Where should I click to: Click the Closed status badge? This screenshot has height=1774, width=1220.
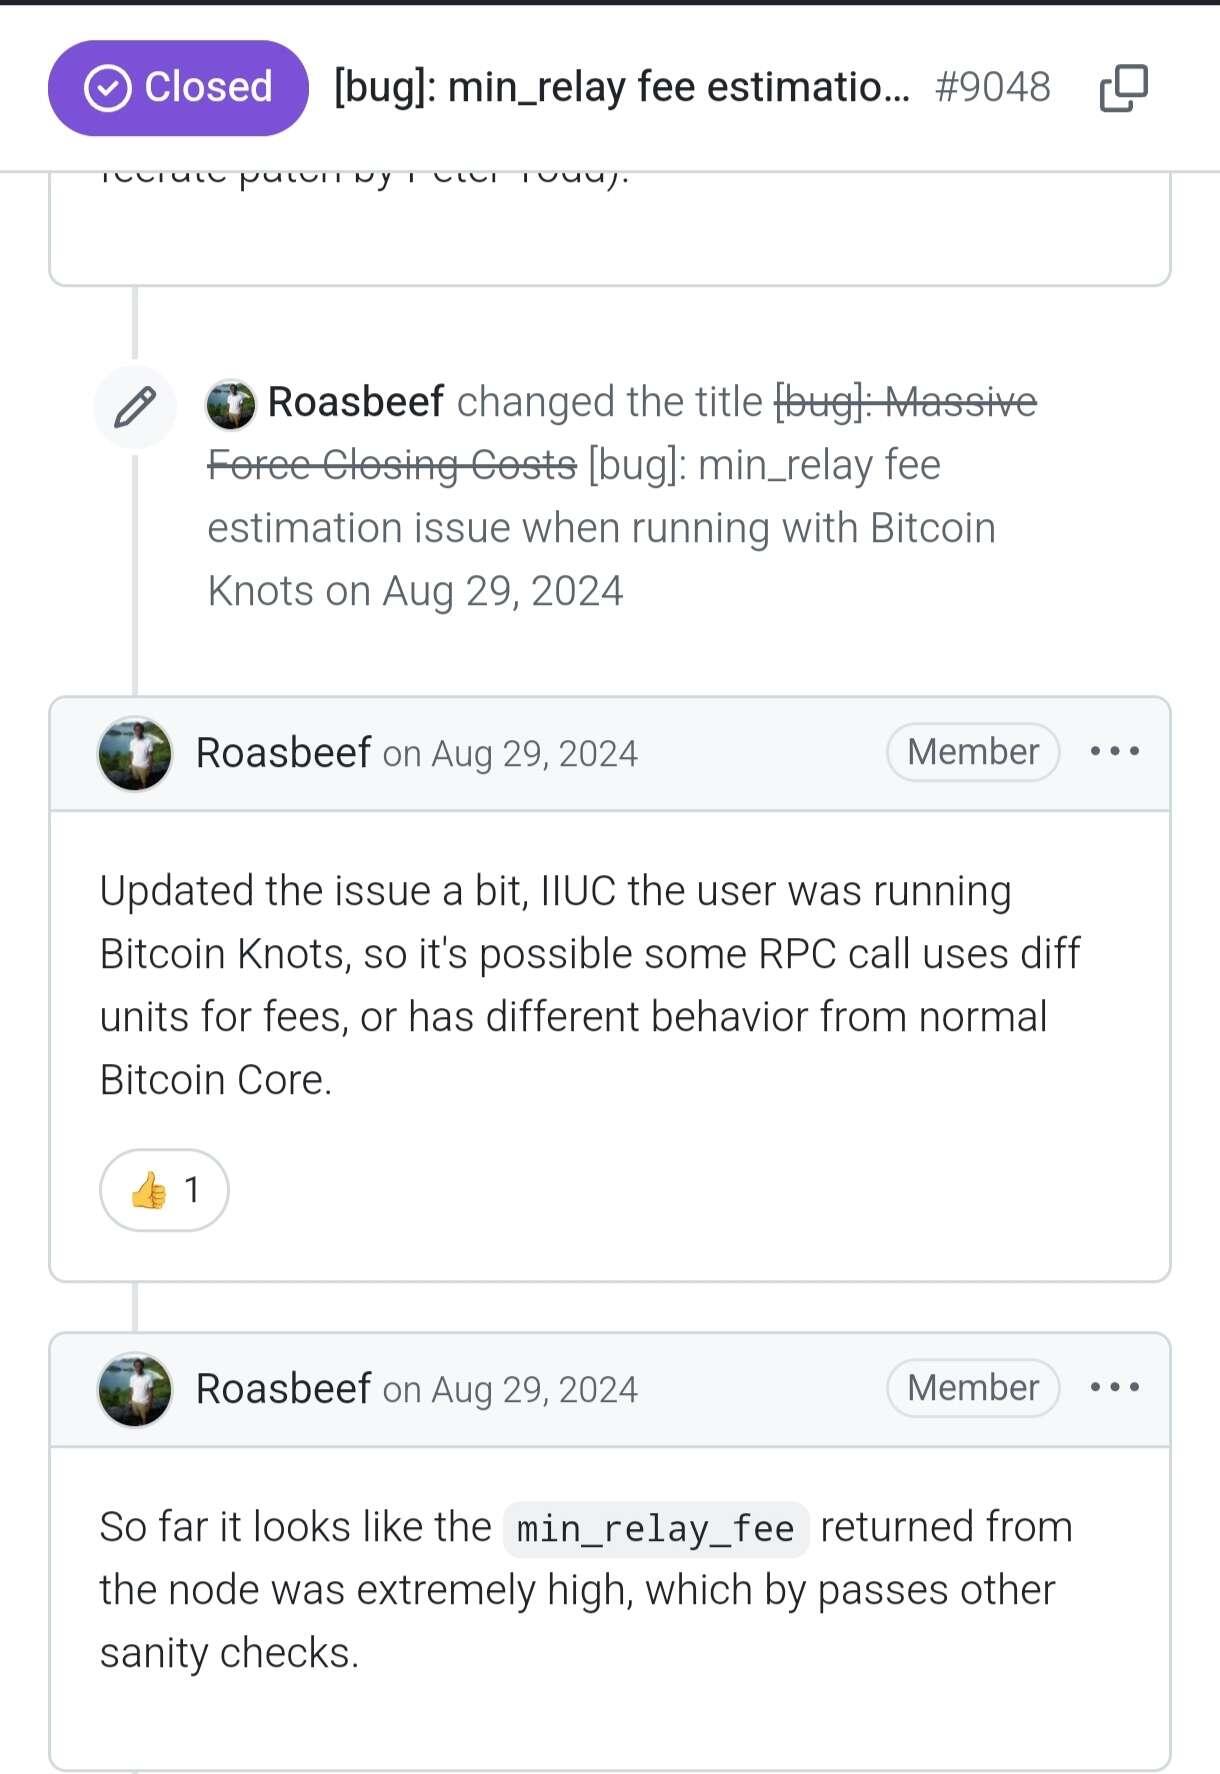click(178, 88)
